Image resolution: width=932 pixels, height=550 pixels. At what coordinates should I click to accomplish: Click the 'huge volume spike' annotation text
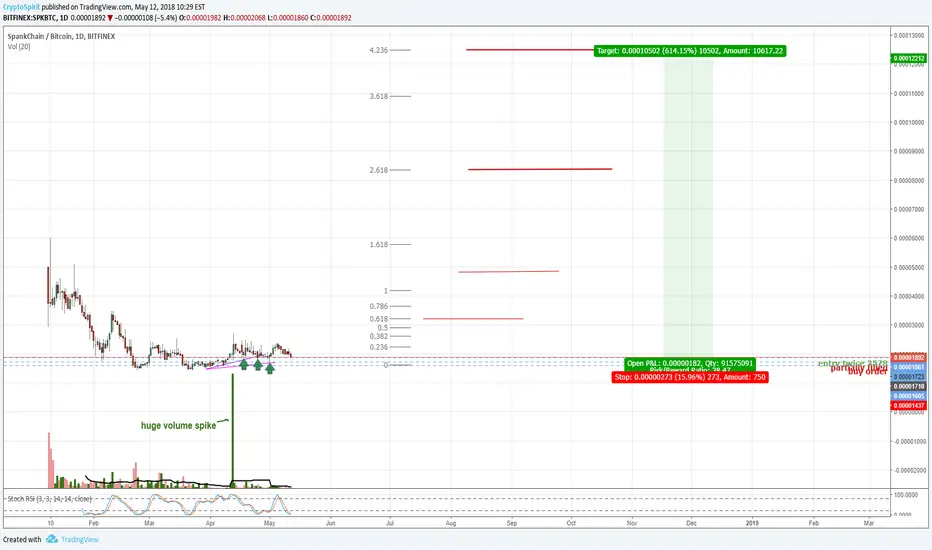pyautogui.click(x=178, y=426)
